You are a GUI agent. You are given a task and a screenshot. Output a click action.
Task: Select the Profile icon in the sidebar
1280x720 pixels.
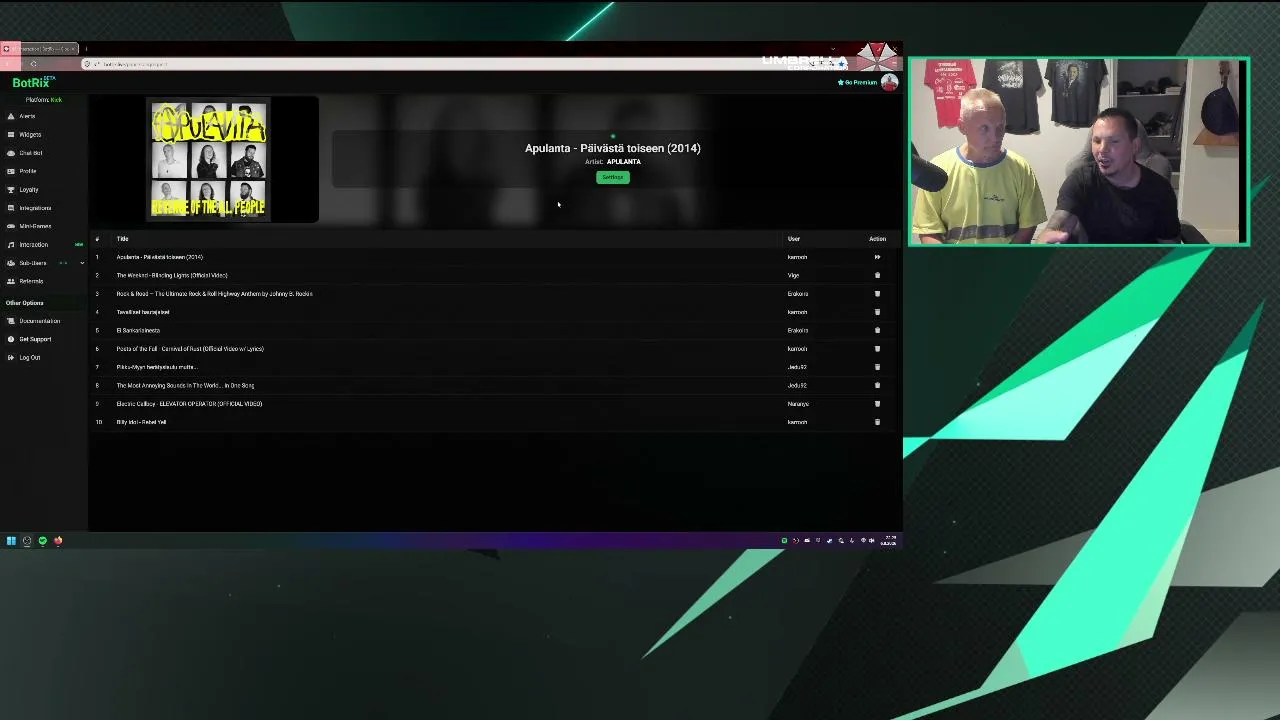[x=11, y=171]
